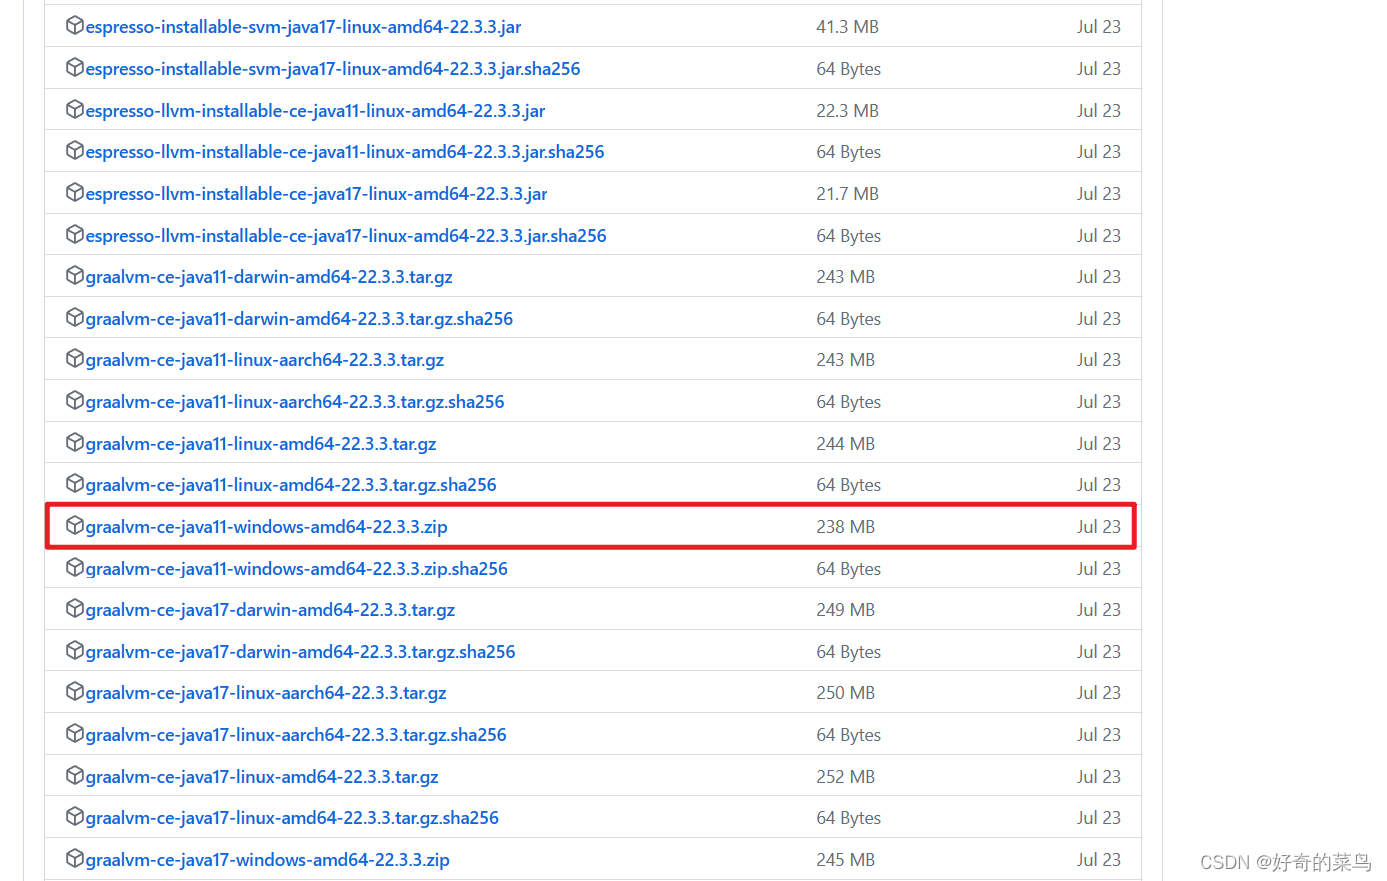Viewport: 1387px width, 881px height.
Task: Open graalvm-ce-java11-windows-amd64 zip.sha256 link
Action: click(297, 569)
